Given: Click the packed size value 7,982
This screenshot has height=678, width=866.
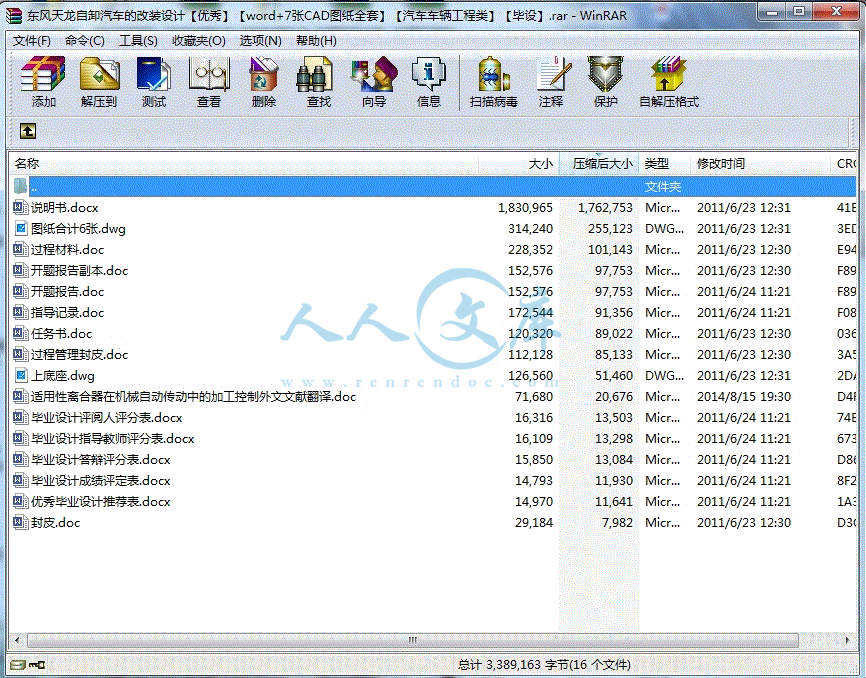Looking at the screenshot, I should 617,522.
